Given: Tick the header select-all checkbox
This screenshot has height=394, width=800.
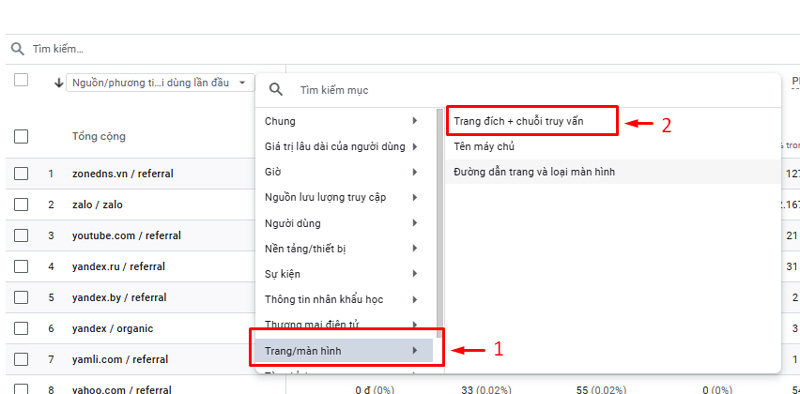Looking at the screenshot, I should pos(21,80).
